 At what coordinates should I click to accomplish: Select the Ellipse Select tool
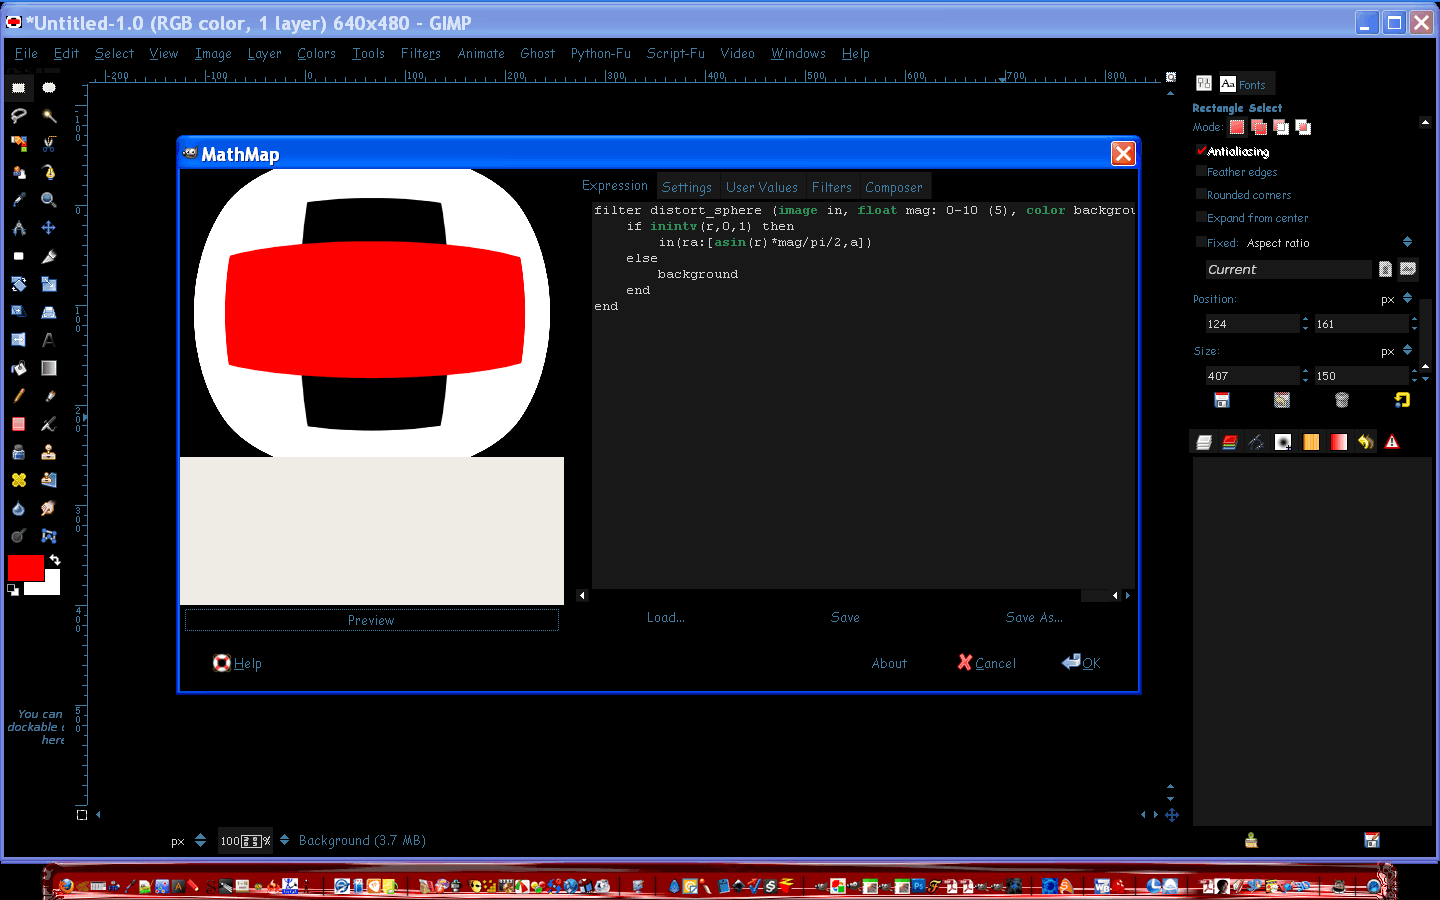[48, 88]
